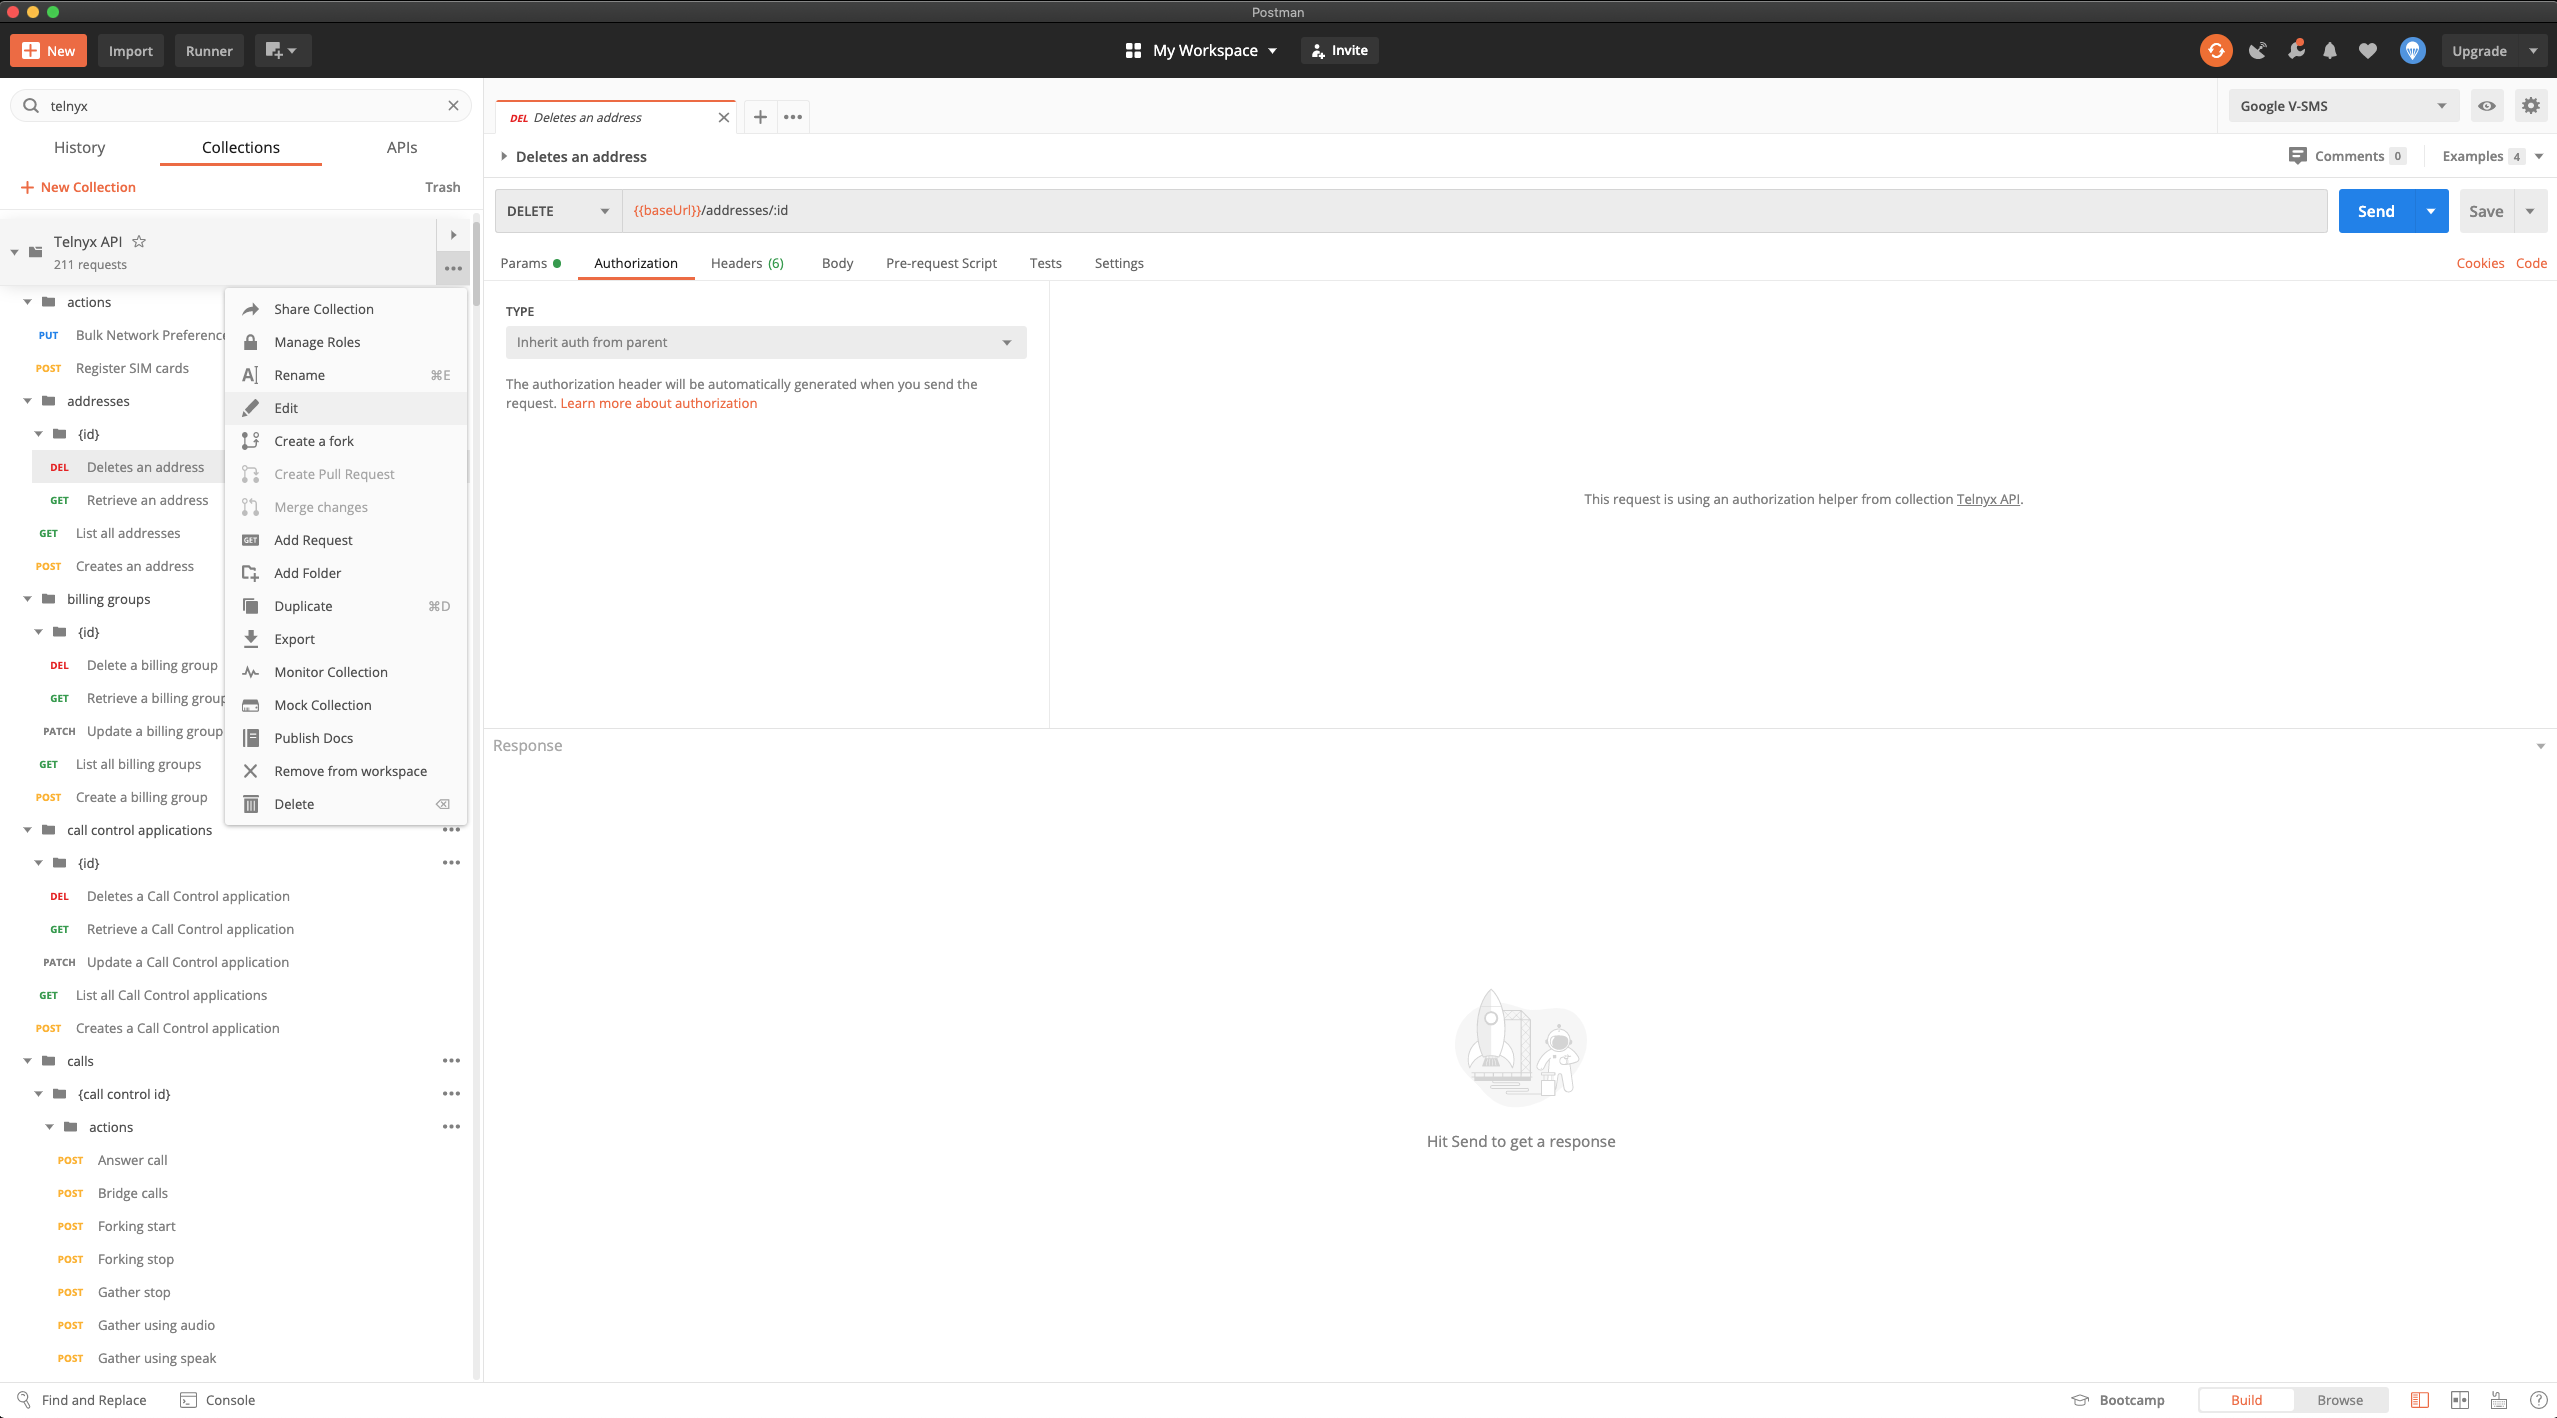The image size is (2557, 1418).
Task: Open the Console
Action: coord(217,1400)
